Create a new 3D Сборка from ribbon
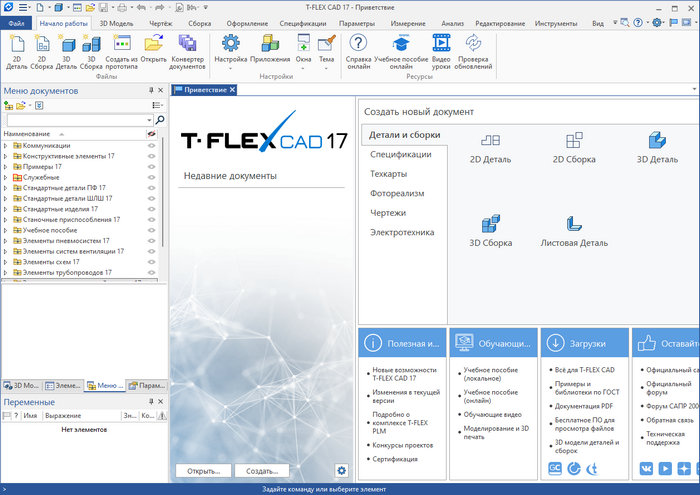 [91, 52]
